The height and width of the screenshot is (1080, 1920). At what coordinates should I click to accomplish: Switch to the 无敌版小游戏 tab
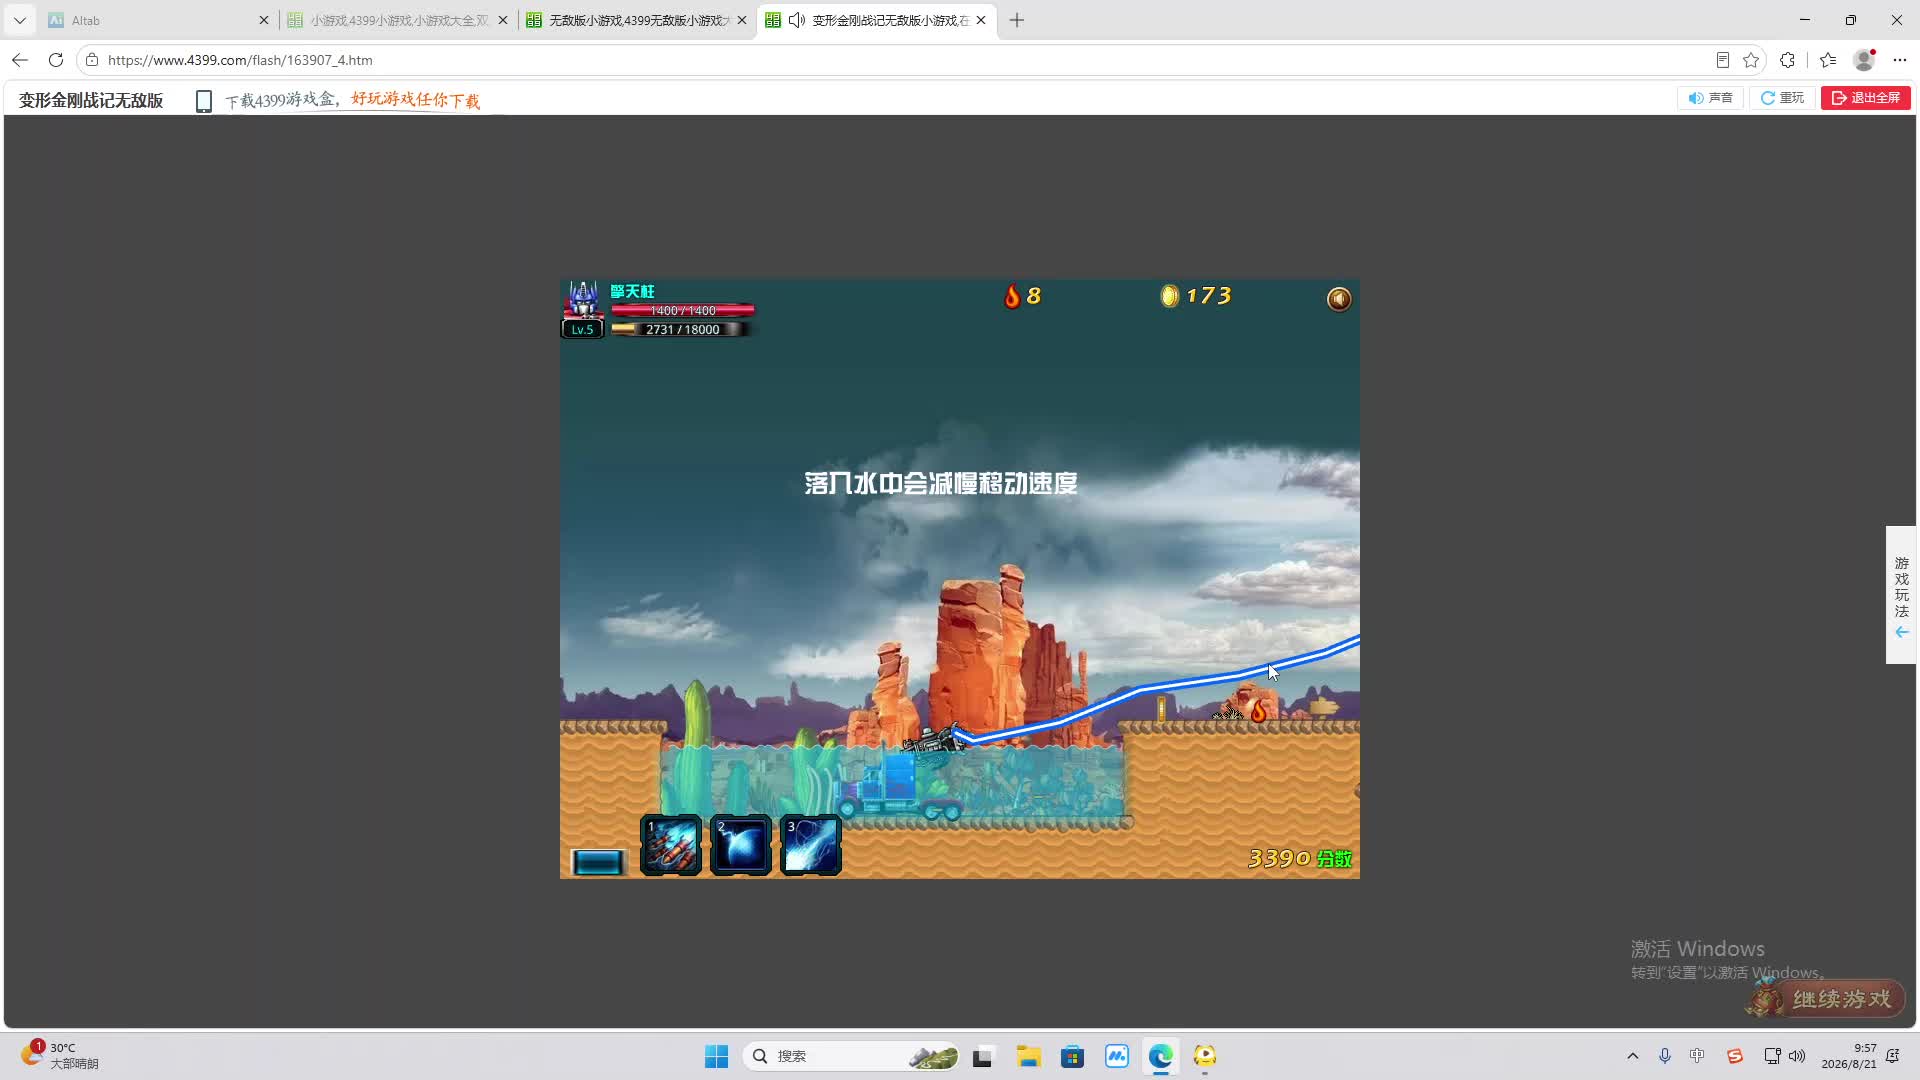pyautogui.click(x=636, y=20)
